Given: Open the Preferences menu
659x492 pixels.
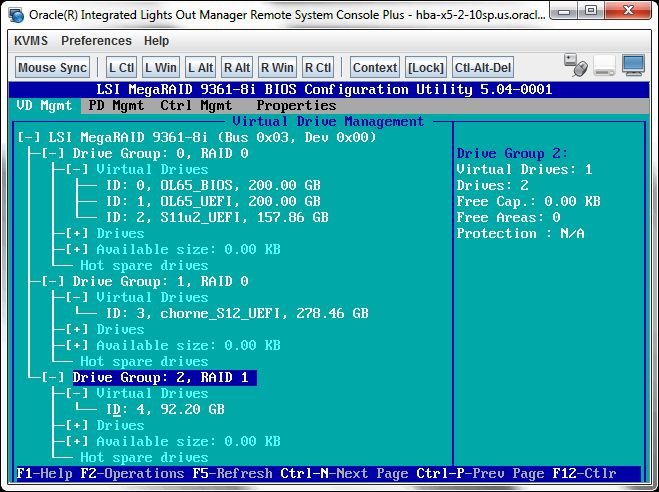Looking at the screenshot, I should coord(96,41).
